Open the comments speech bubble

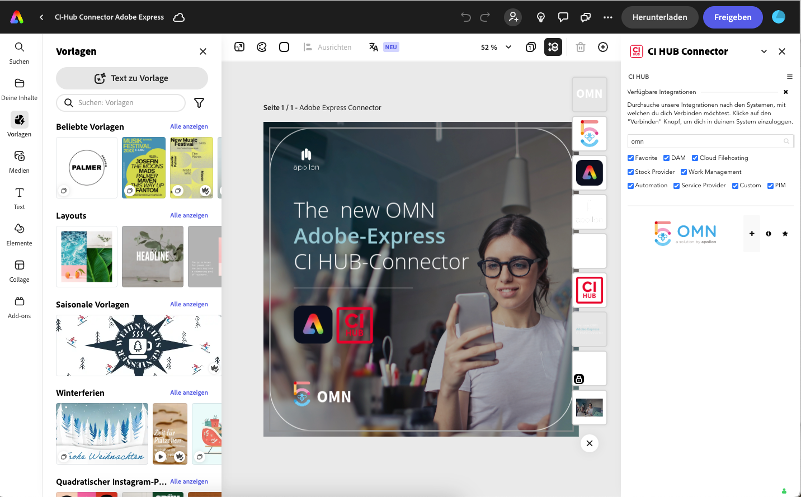[563, 17]
